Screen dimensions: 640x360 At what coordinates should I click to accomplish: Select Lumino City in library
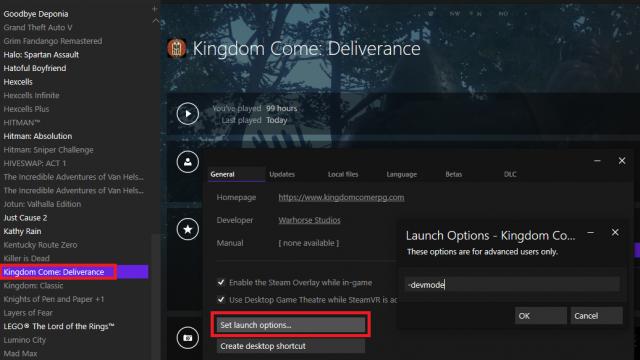pos(24,340)
